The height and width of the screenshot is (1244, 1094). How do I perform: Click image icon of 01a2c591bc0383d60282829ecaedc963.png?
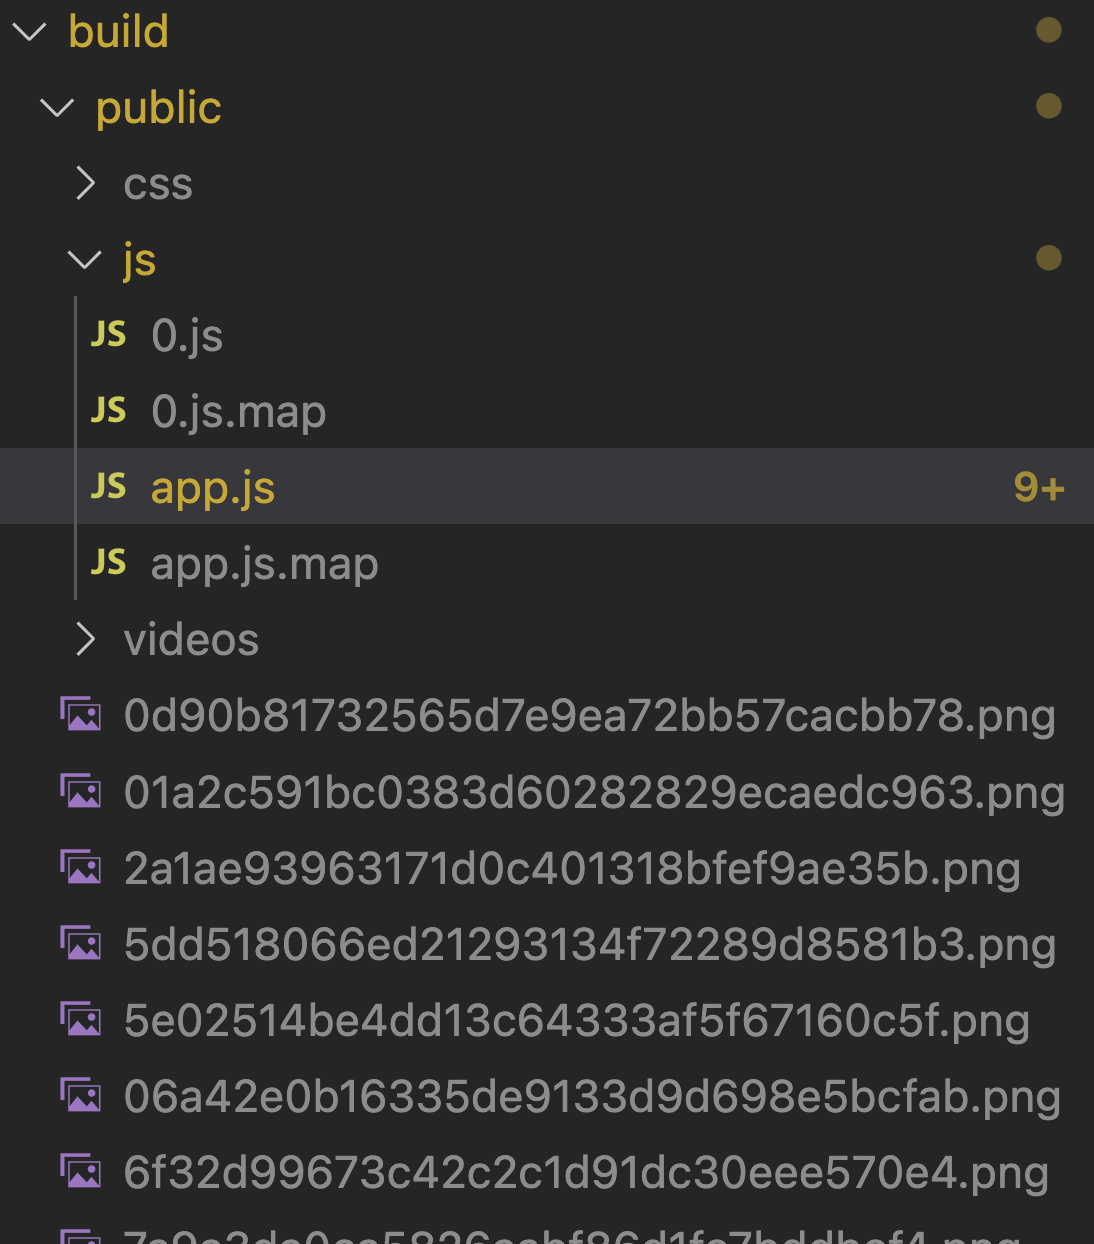pos(81,791)
